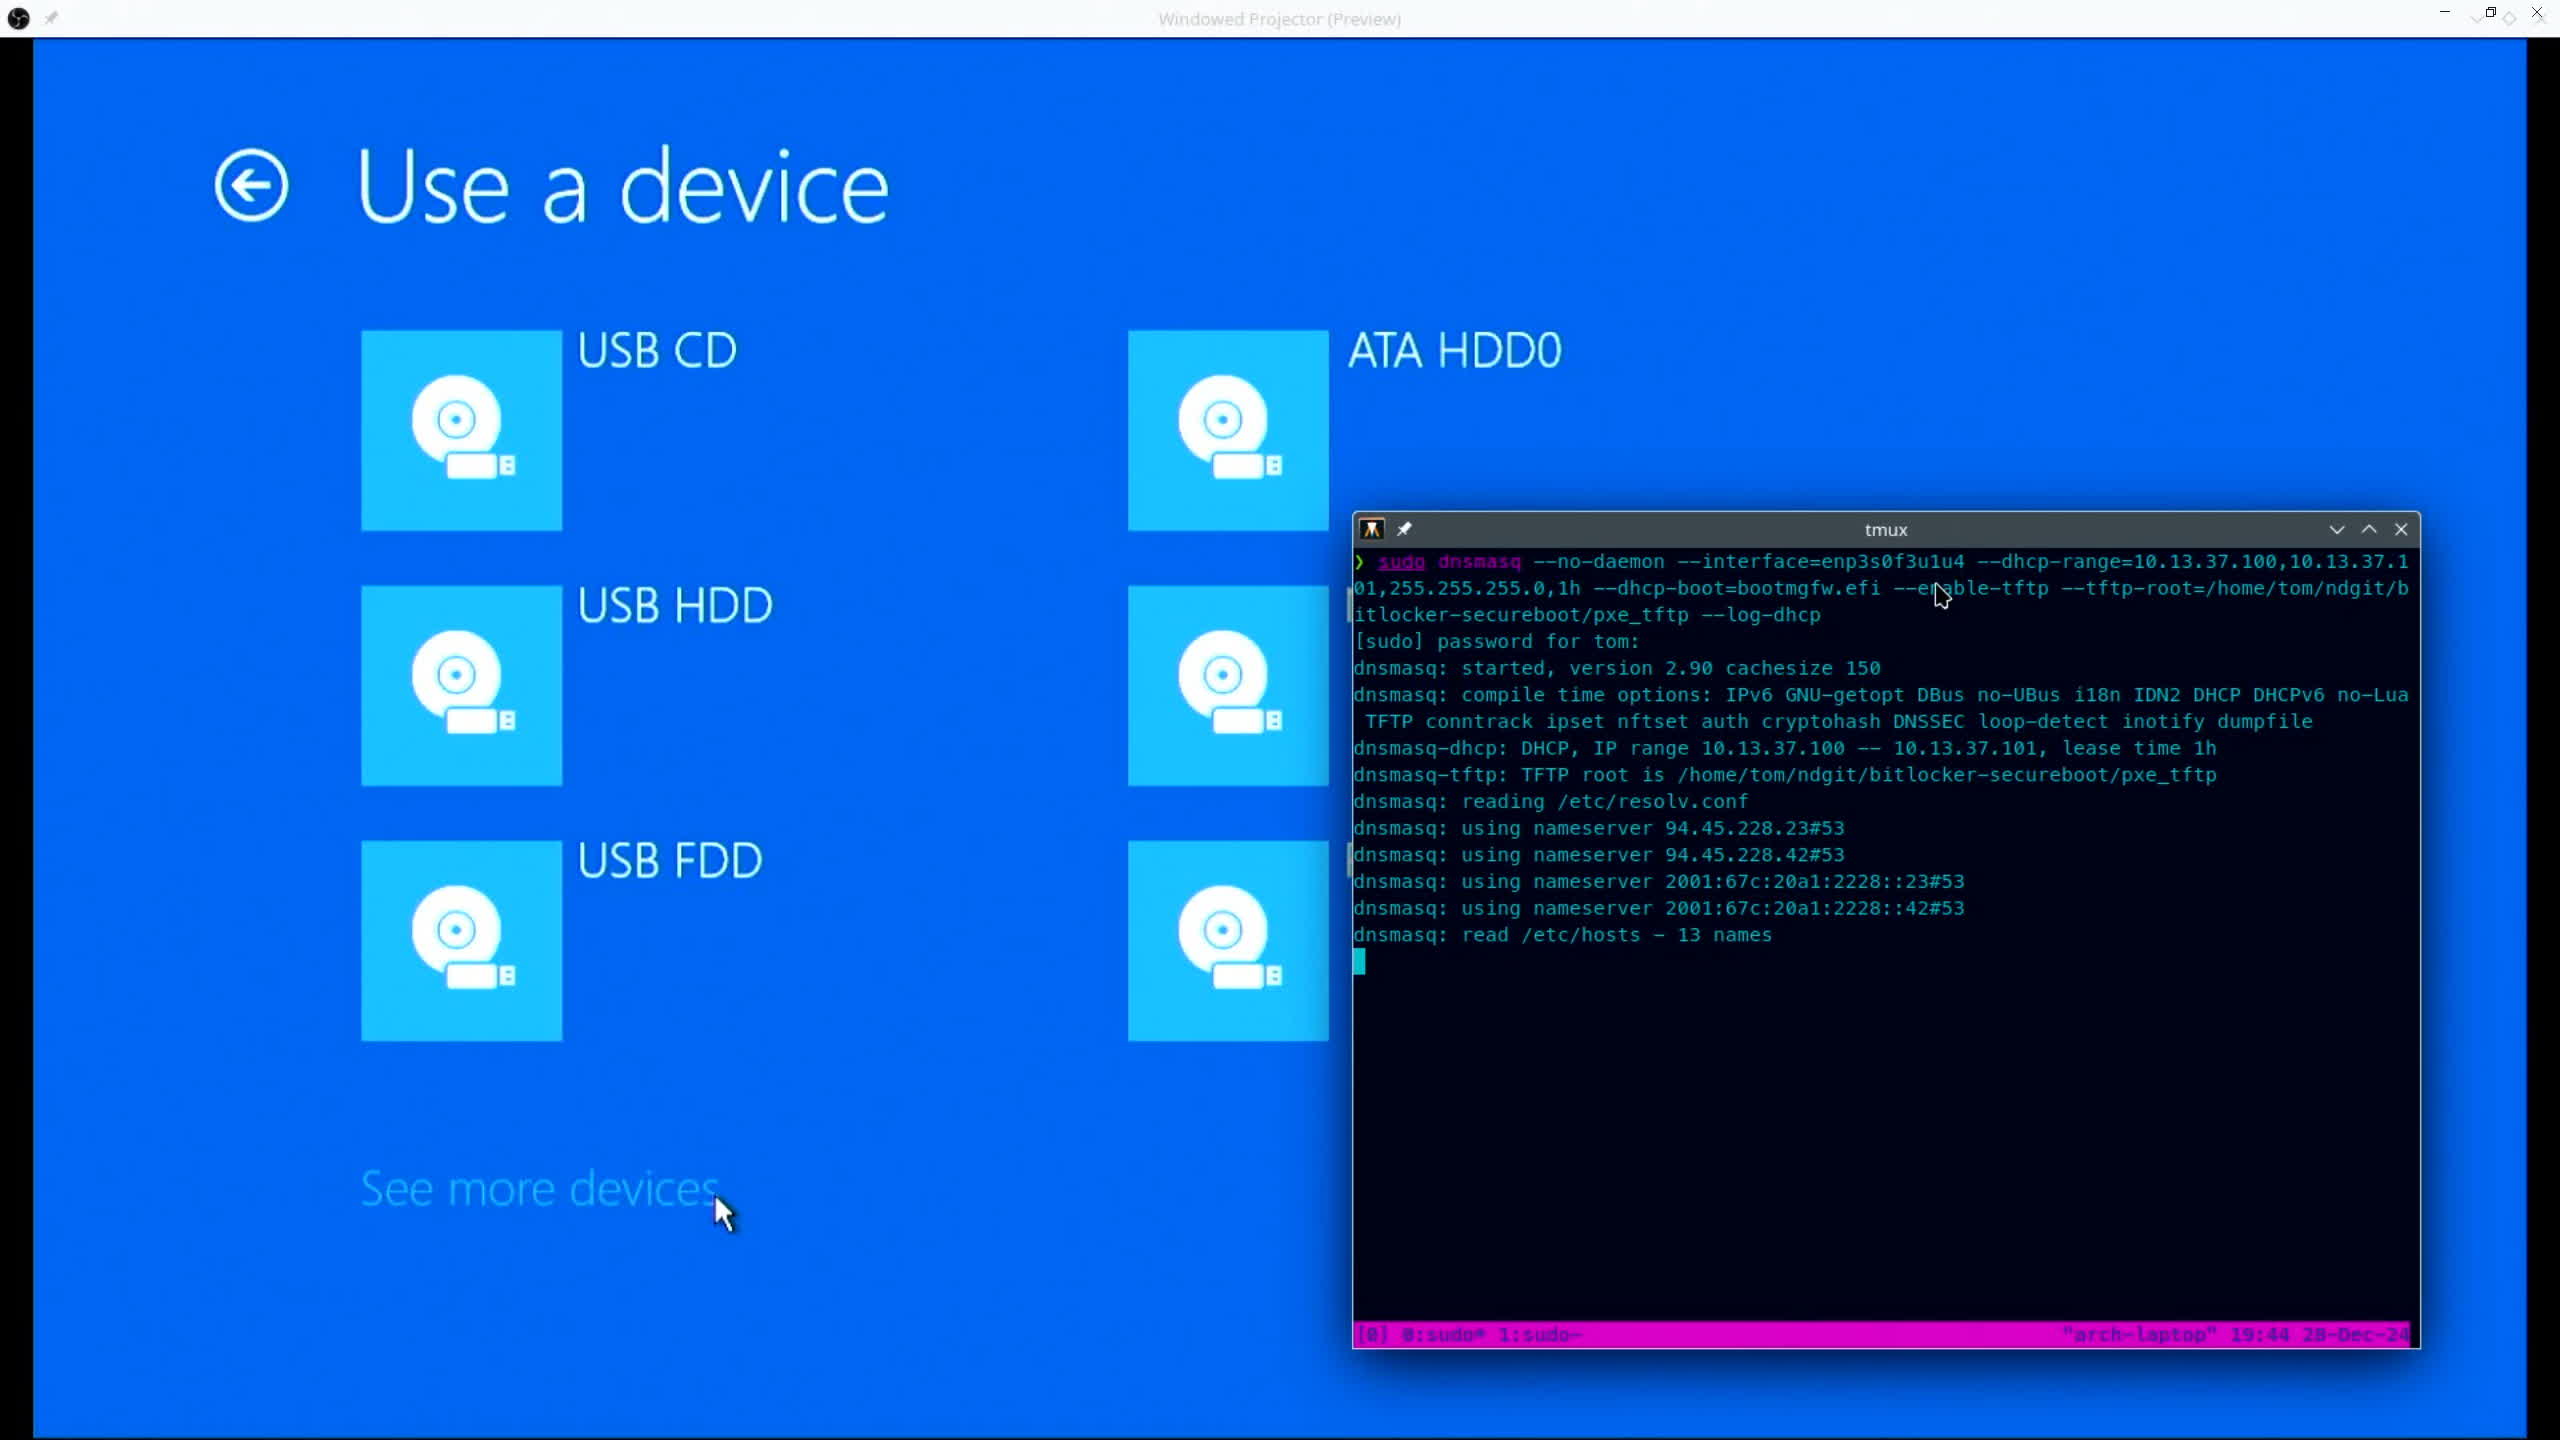Select the USB HDD device tile
Image resolution: width=2560 pixels, height=1440 pixels.
click(461, 685)
